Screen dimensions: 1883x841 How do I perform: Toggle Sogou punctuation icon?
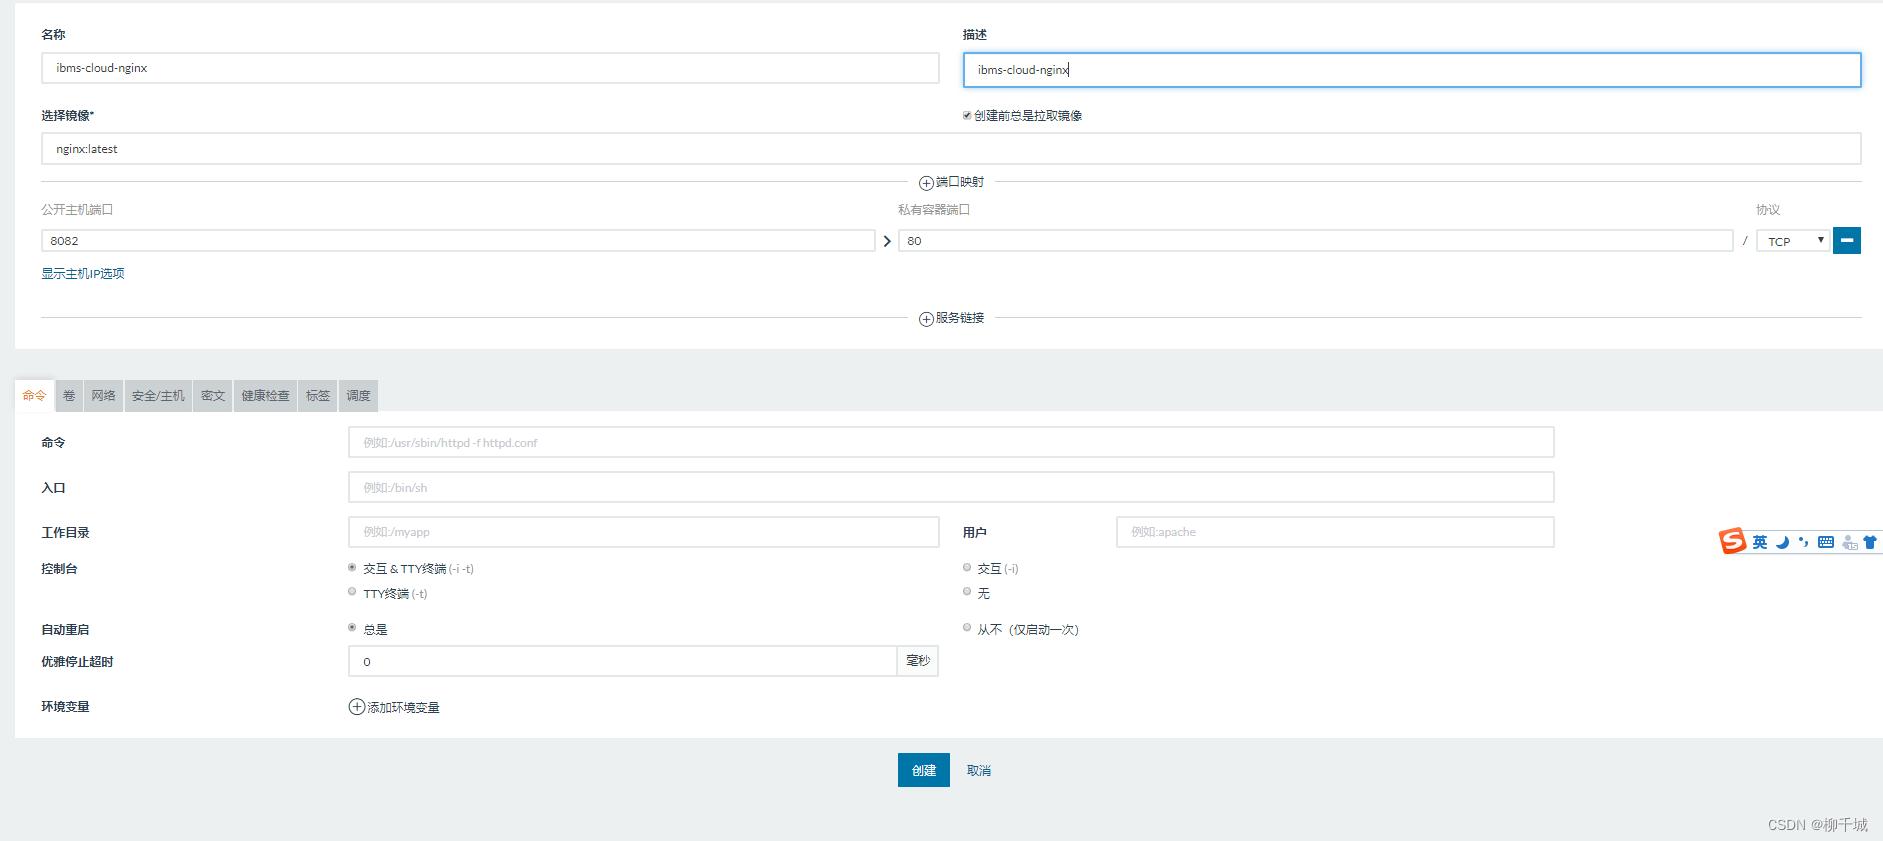coord(1804,542)
